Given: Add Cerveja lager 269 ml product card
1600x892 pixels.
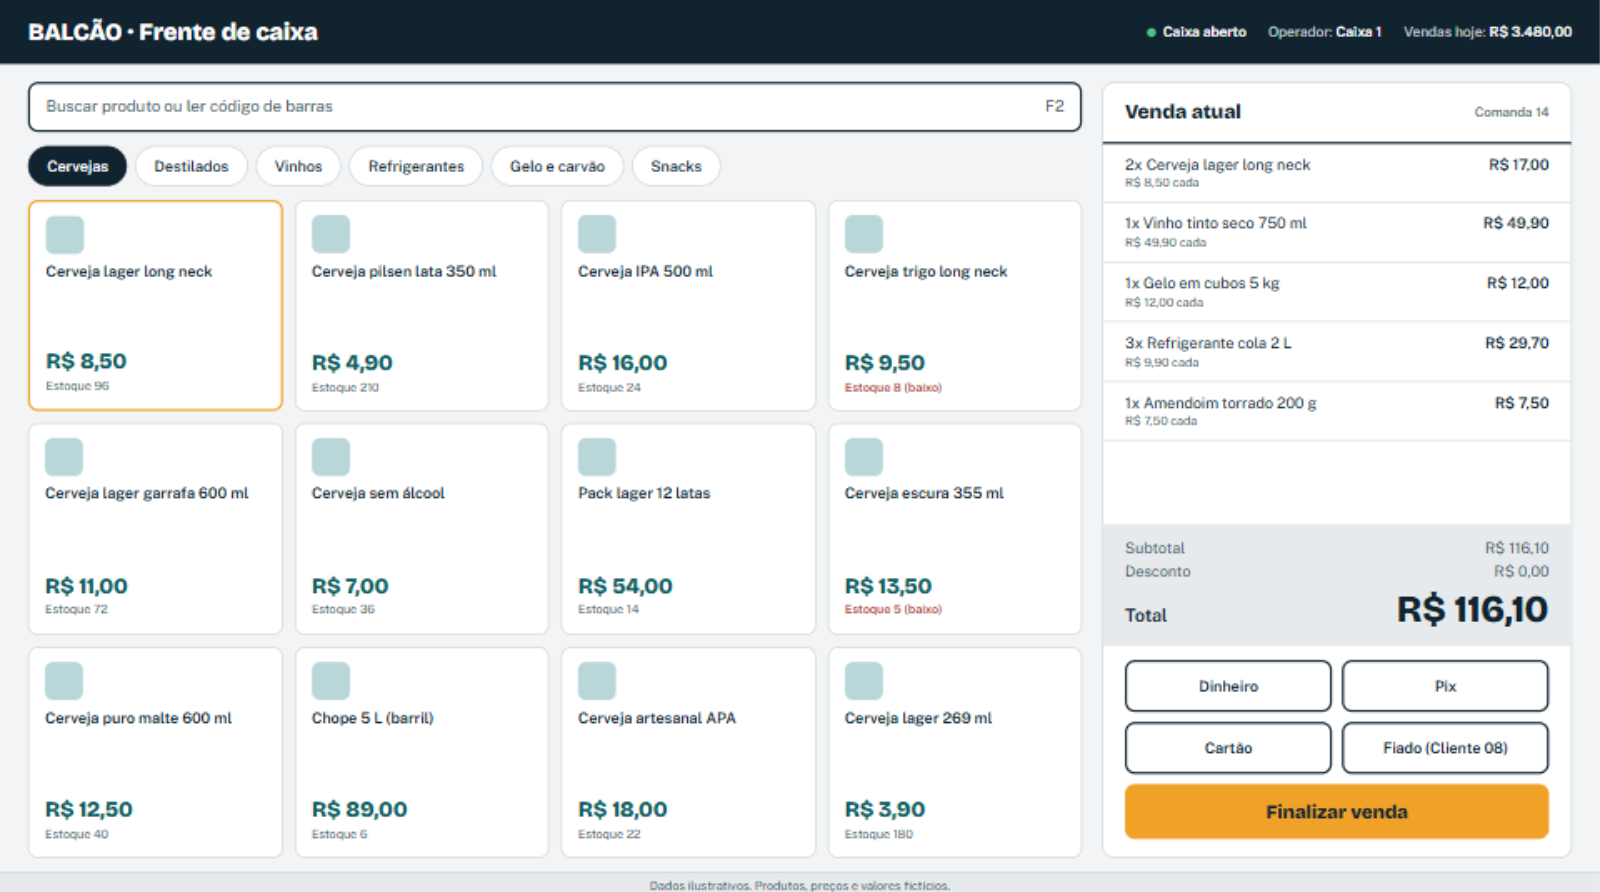Looking at the screenshot, I should (x=955, y=752).
